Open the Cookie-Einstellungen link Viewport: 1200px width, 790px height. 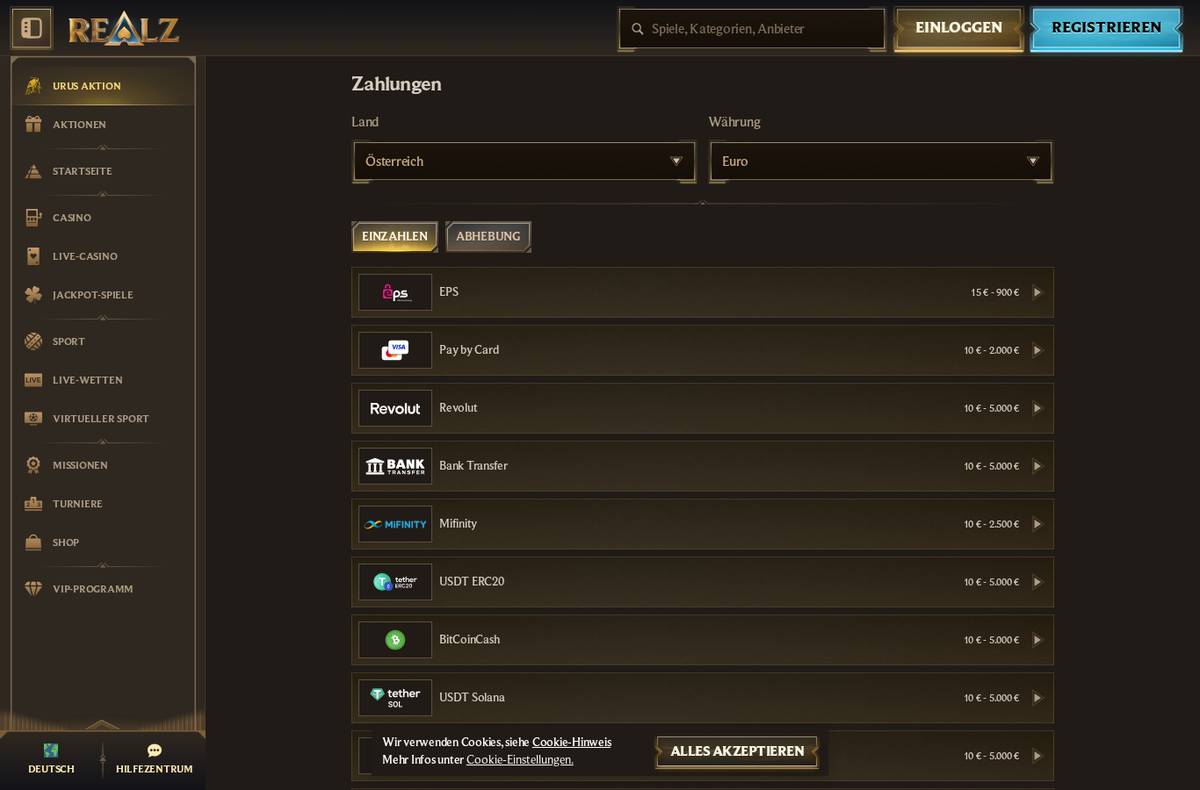(520, 760)
